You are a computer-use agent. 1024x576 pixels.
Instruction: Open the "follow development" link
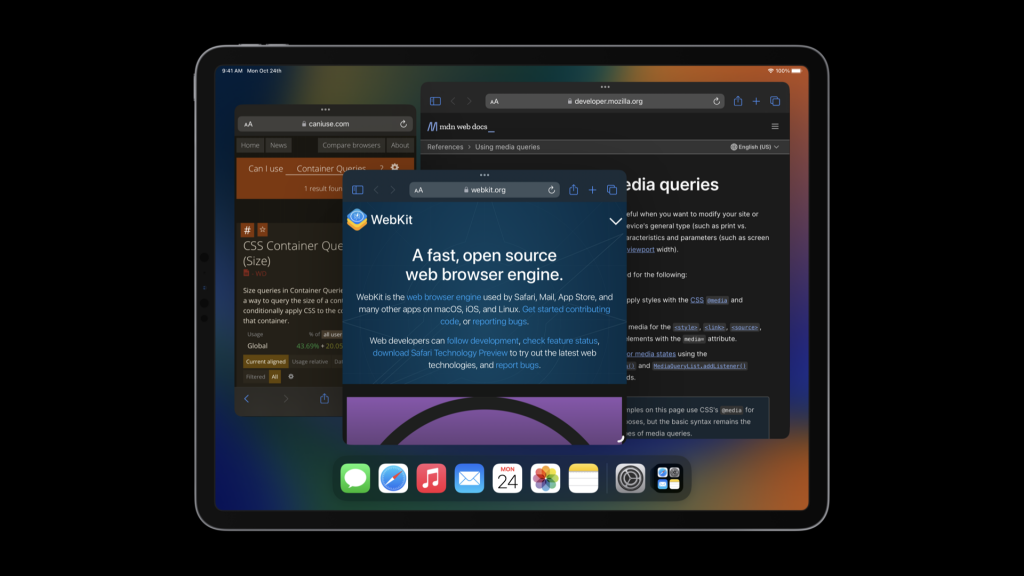click(483, 341)
